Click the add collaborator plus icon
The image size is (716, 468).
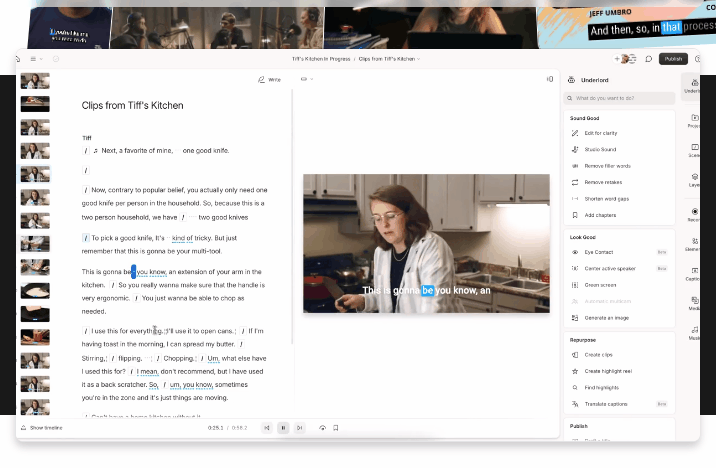click(x=617, y=59)
